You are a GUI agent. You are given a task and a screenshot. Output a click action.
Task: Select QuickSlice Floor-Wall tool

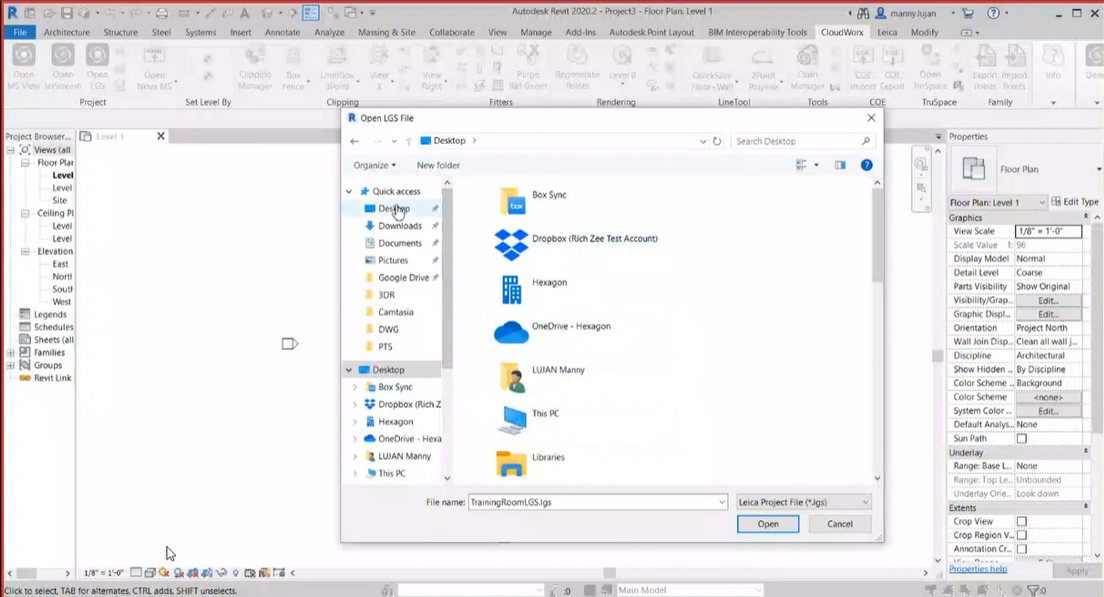coord(712,67)
